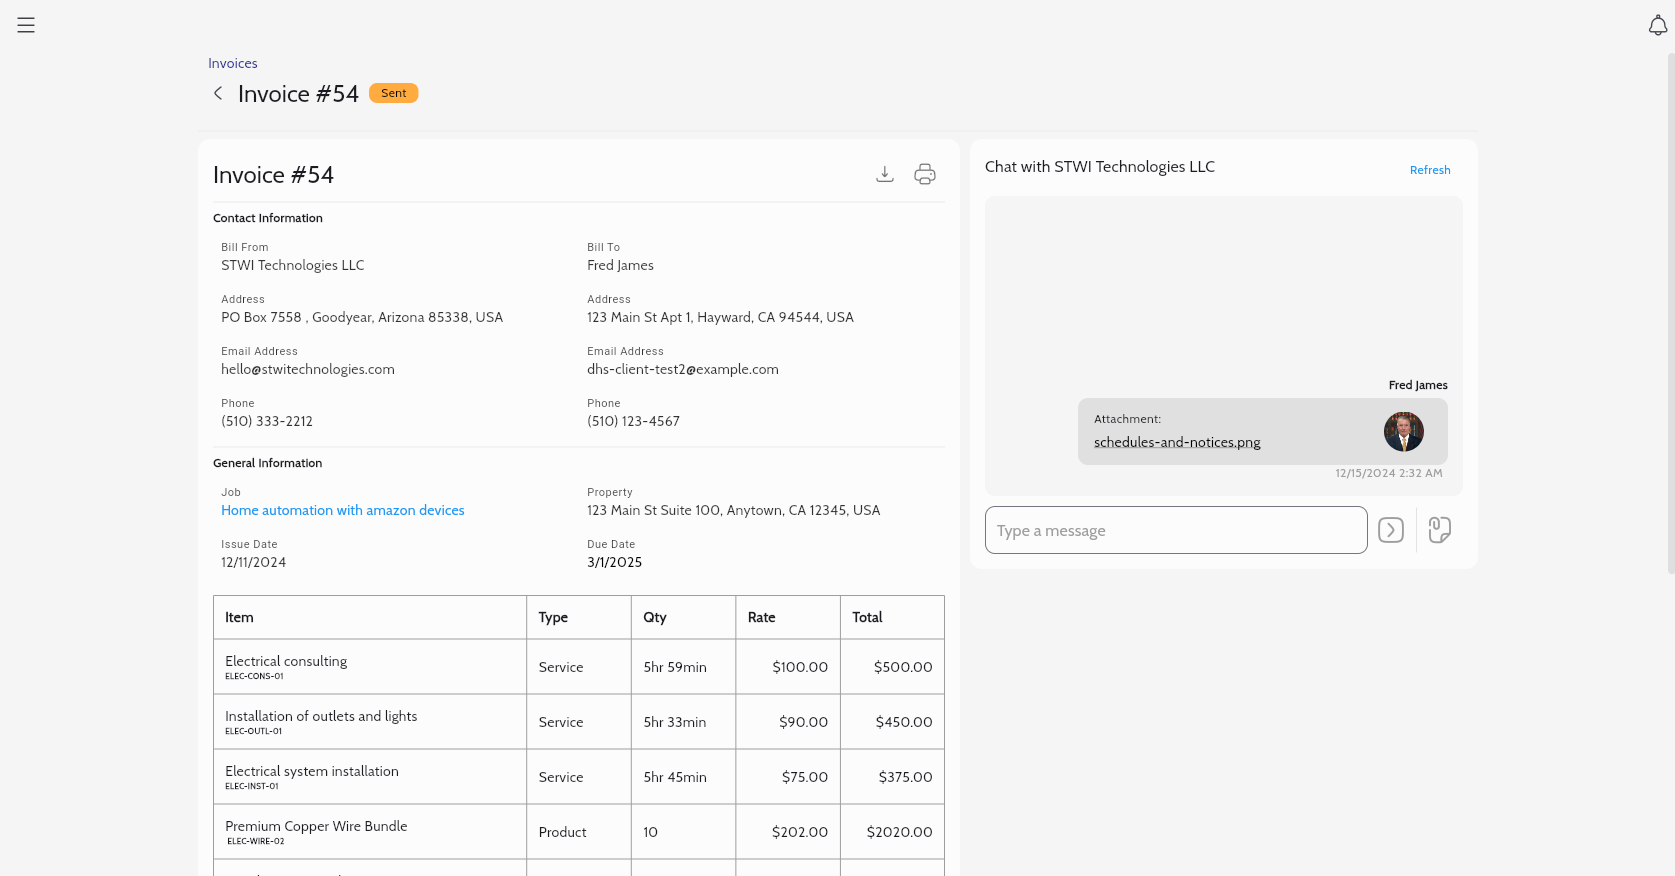Refresh the chat with STWI Technologies LLC
Image resolution: width=1675 pixels, height=876 pixels.
coord(1429,170)
